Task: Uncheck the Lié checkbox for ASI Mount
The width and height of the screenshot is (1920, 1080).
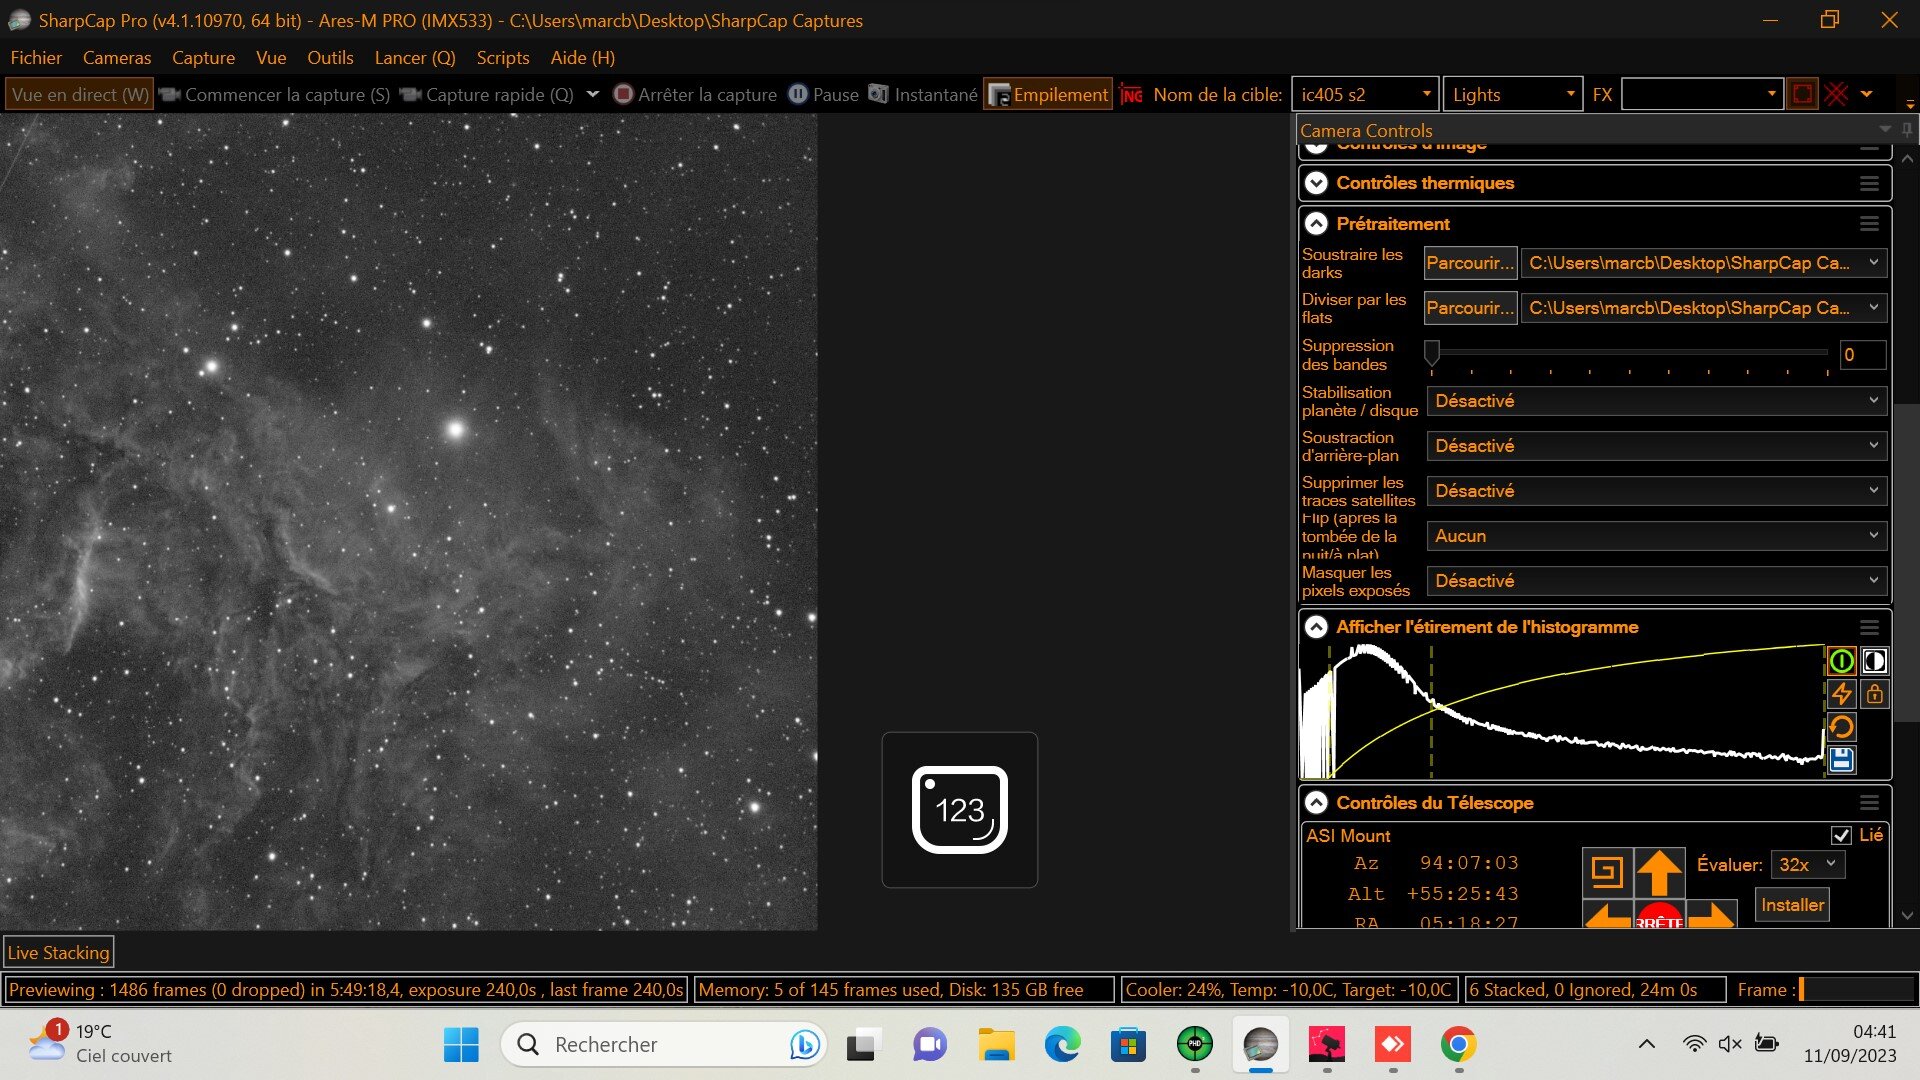Action: pos(1841,835)
